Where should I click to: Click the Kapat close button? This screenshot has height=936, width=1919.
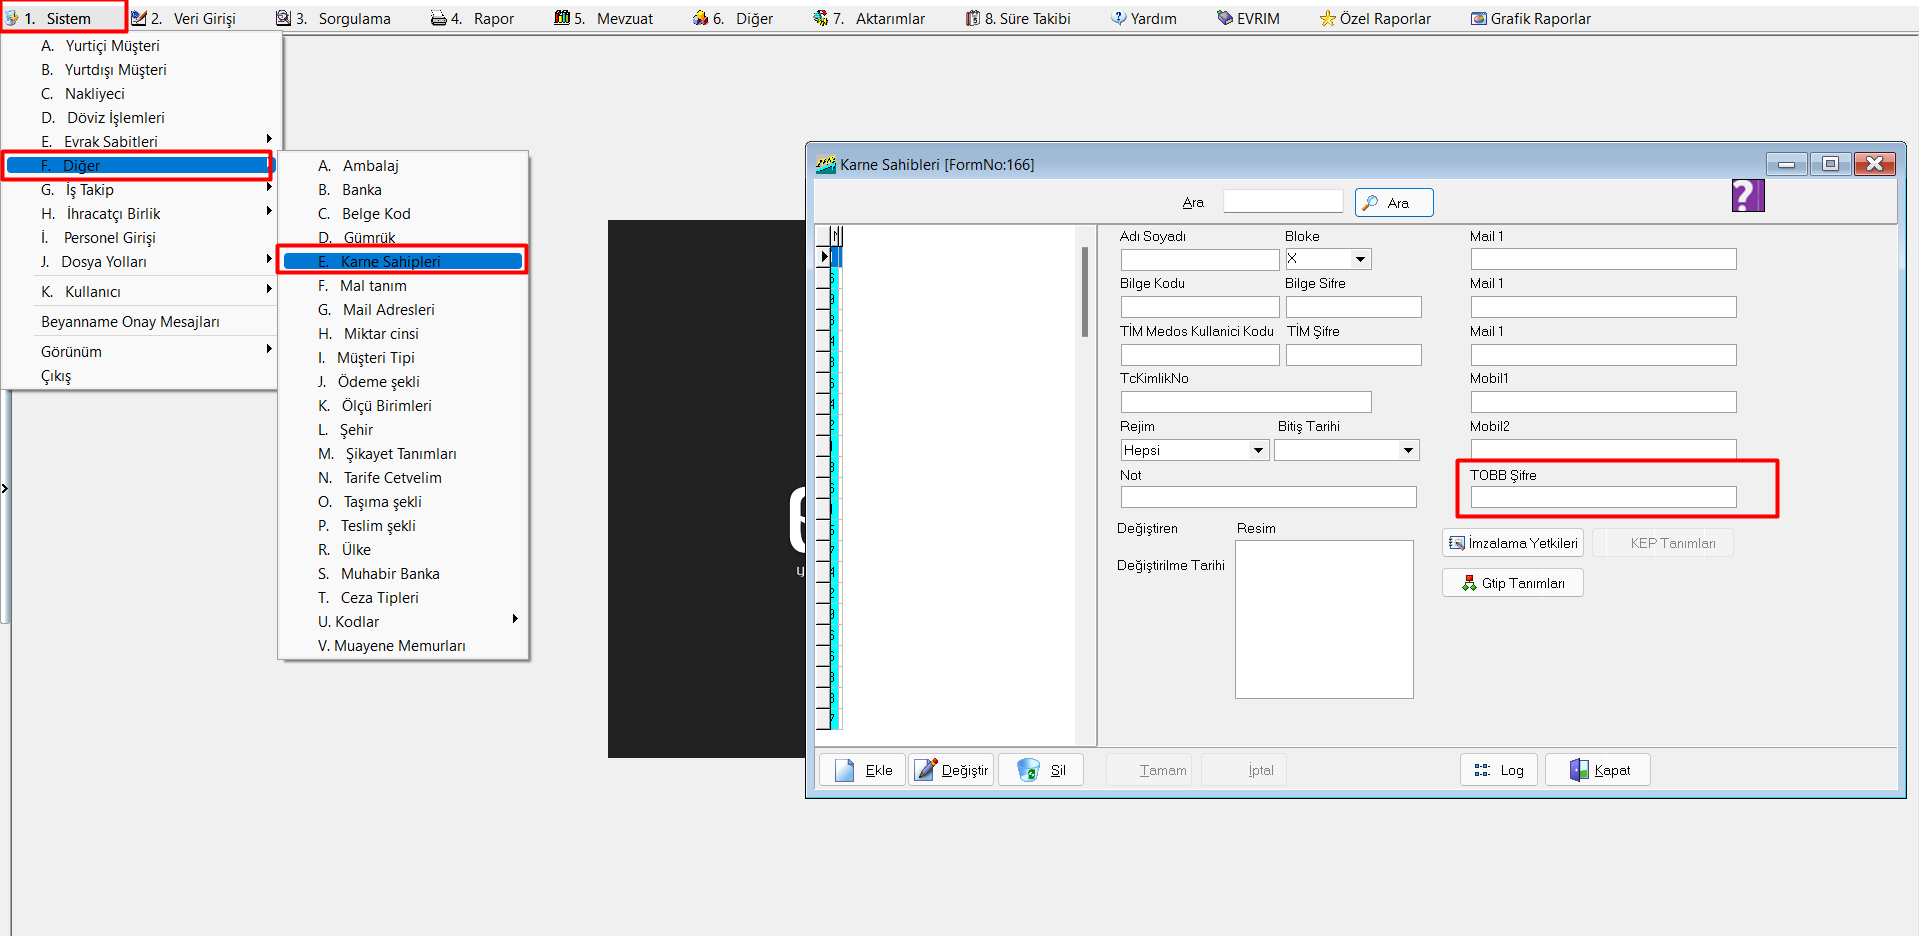(1598, 770)
